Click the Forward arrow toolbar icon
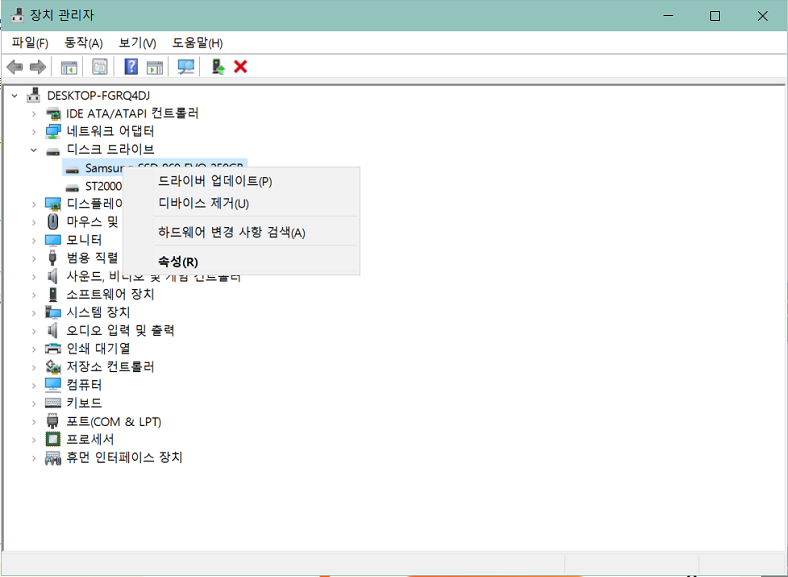The width and height of the screenshot is (788, 577). click(38, 67)
